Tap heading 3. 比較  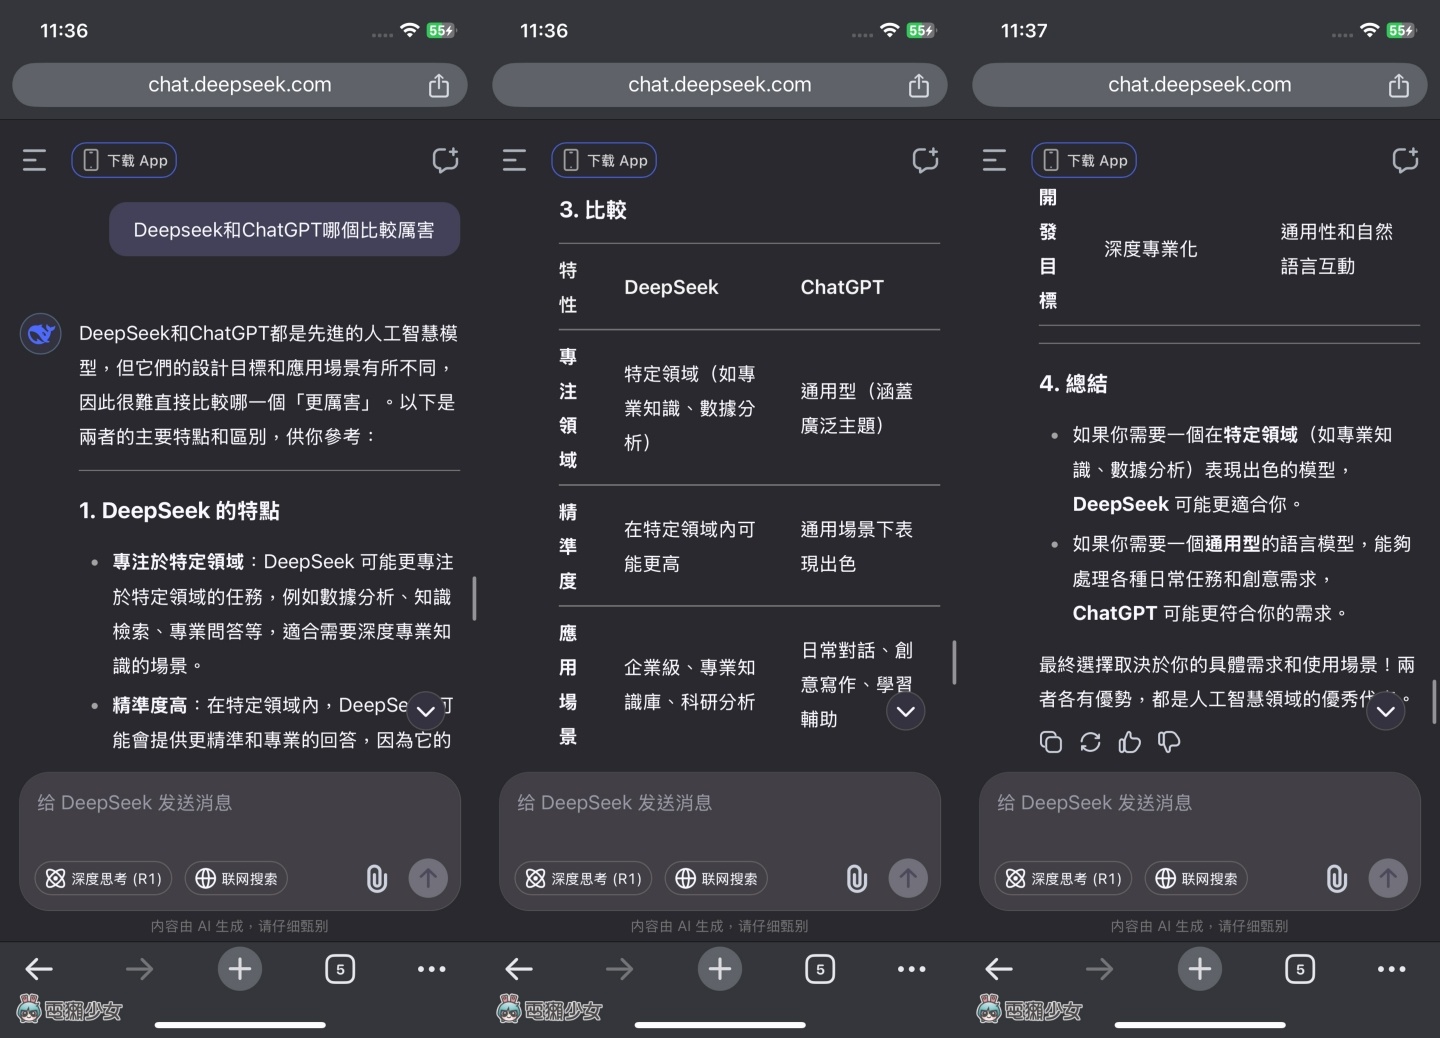[x=593, y=210]
